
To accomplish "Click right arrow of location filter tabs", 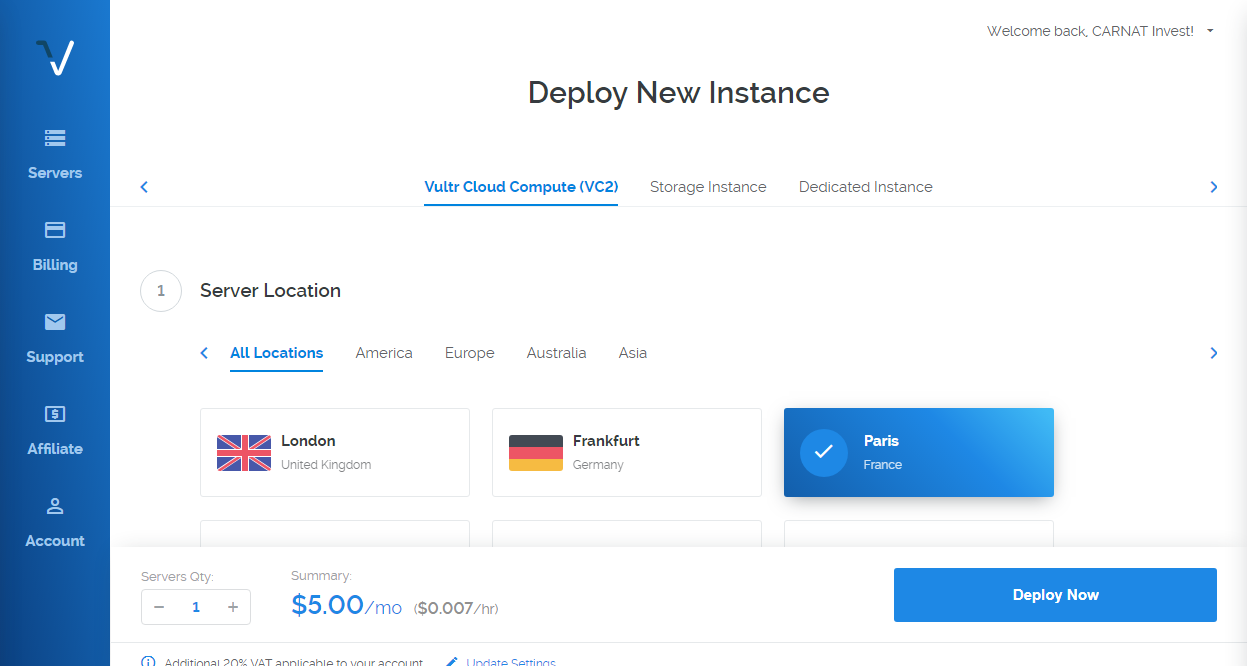I will coord(1214,353).
